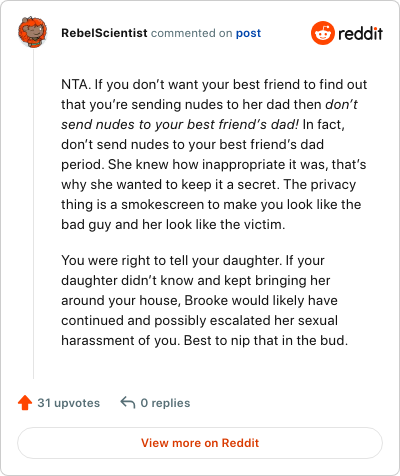Click the second paragraph about telling your daughter

tap(204, 300)
